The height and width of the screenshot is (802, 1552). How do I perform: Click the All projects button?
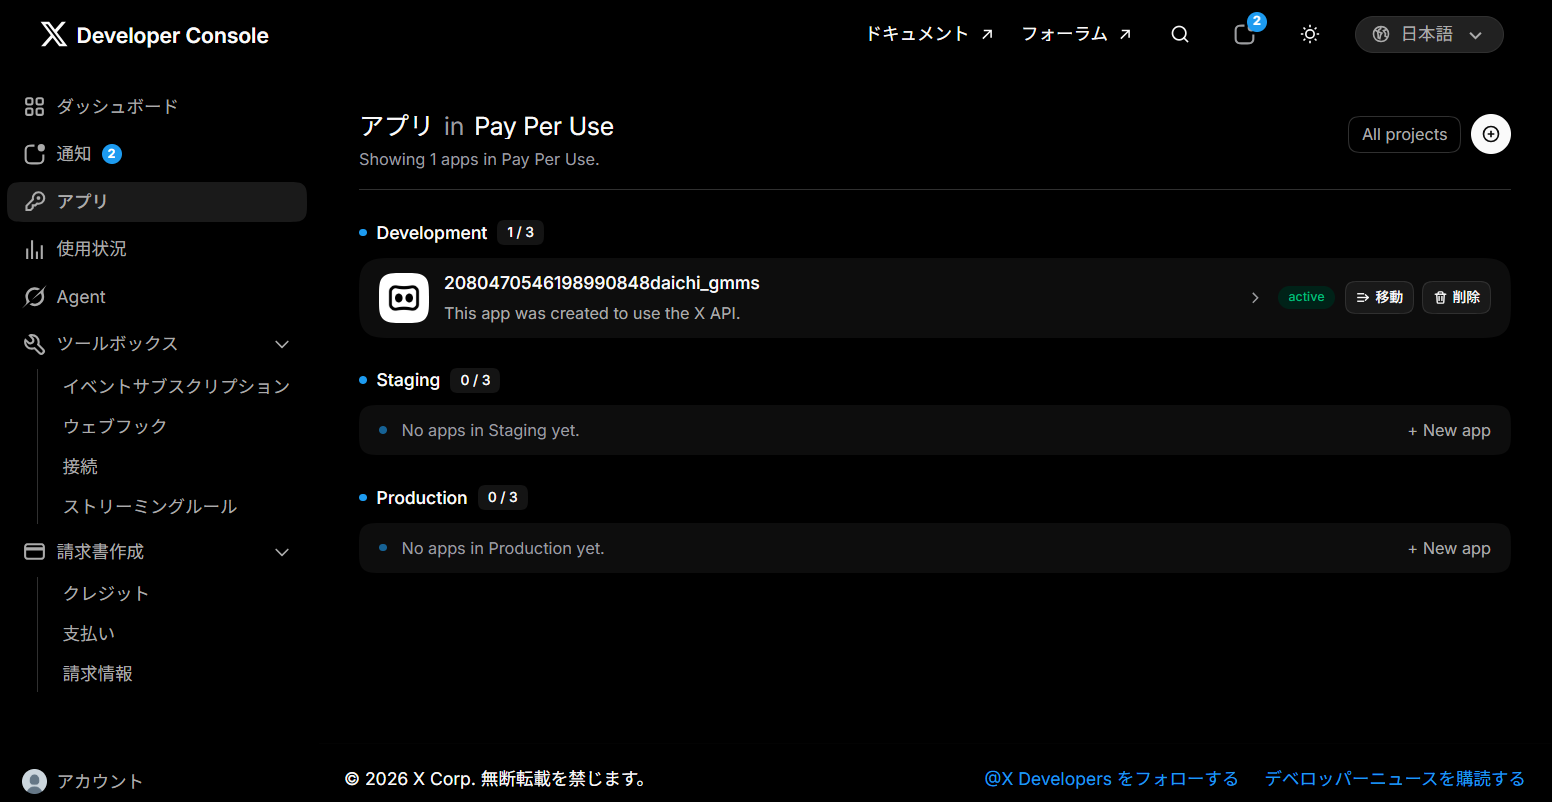pos(1404,134)
